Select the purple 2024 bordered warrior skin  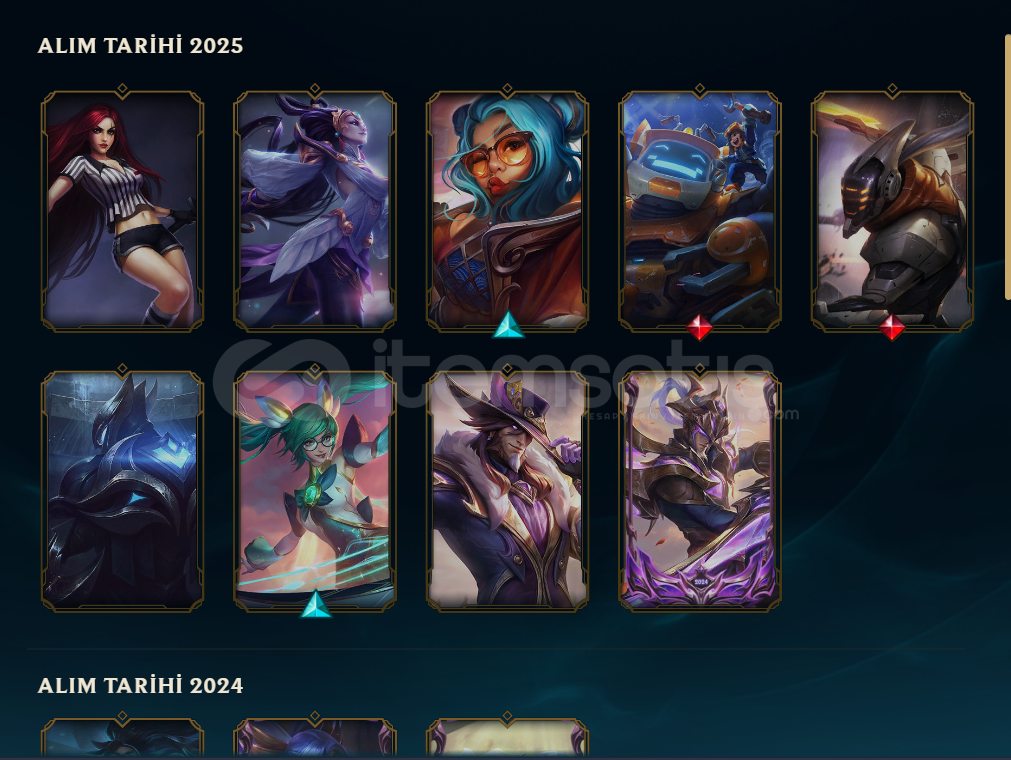click(x=700, y=491)
